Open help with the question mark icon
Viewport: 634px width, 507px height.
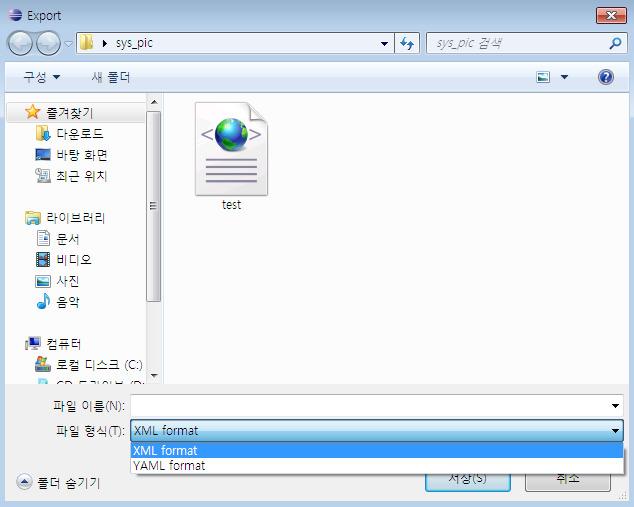pyautogui.click(x=605, y=77)
